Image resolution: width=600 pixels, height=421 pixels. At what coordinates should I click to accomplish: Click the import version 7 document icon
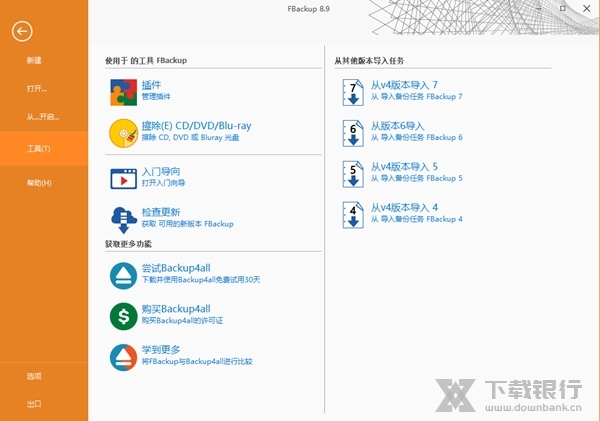point(353,92)
